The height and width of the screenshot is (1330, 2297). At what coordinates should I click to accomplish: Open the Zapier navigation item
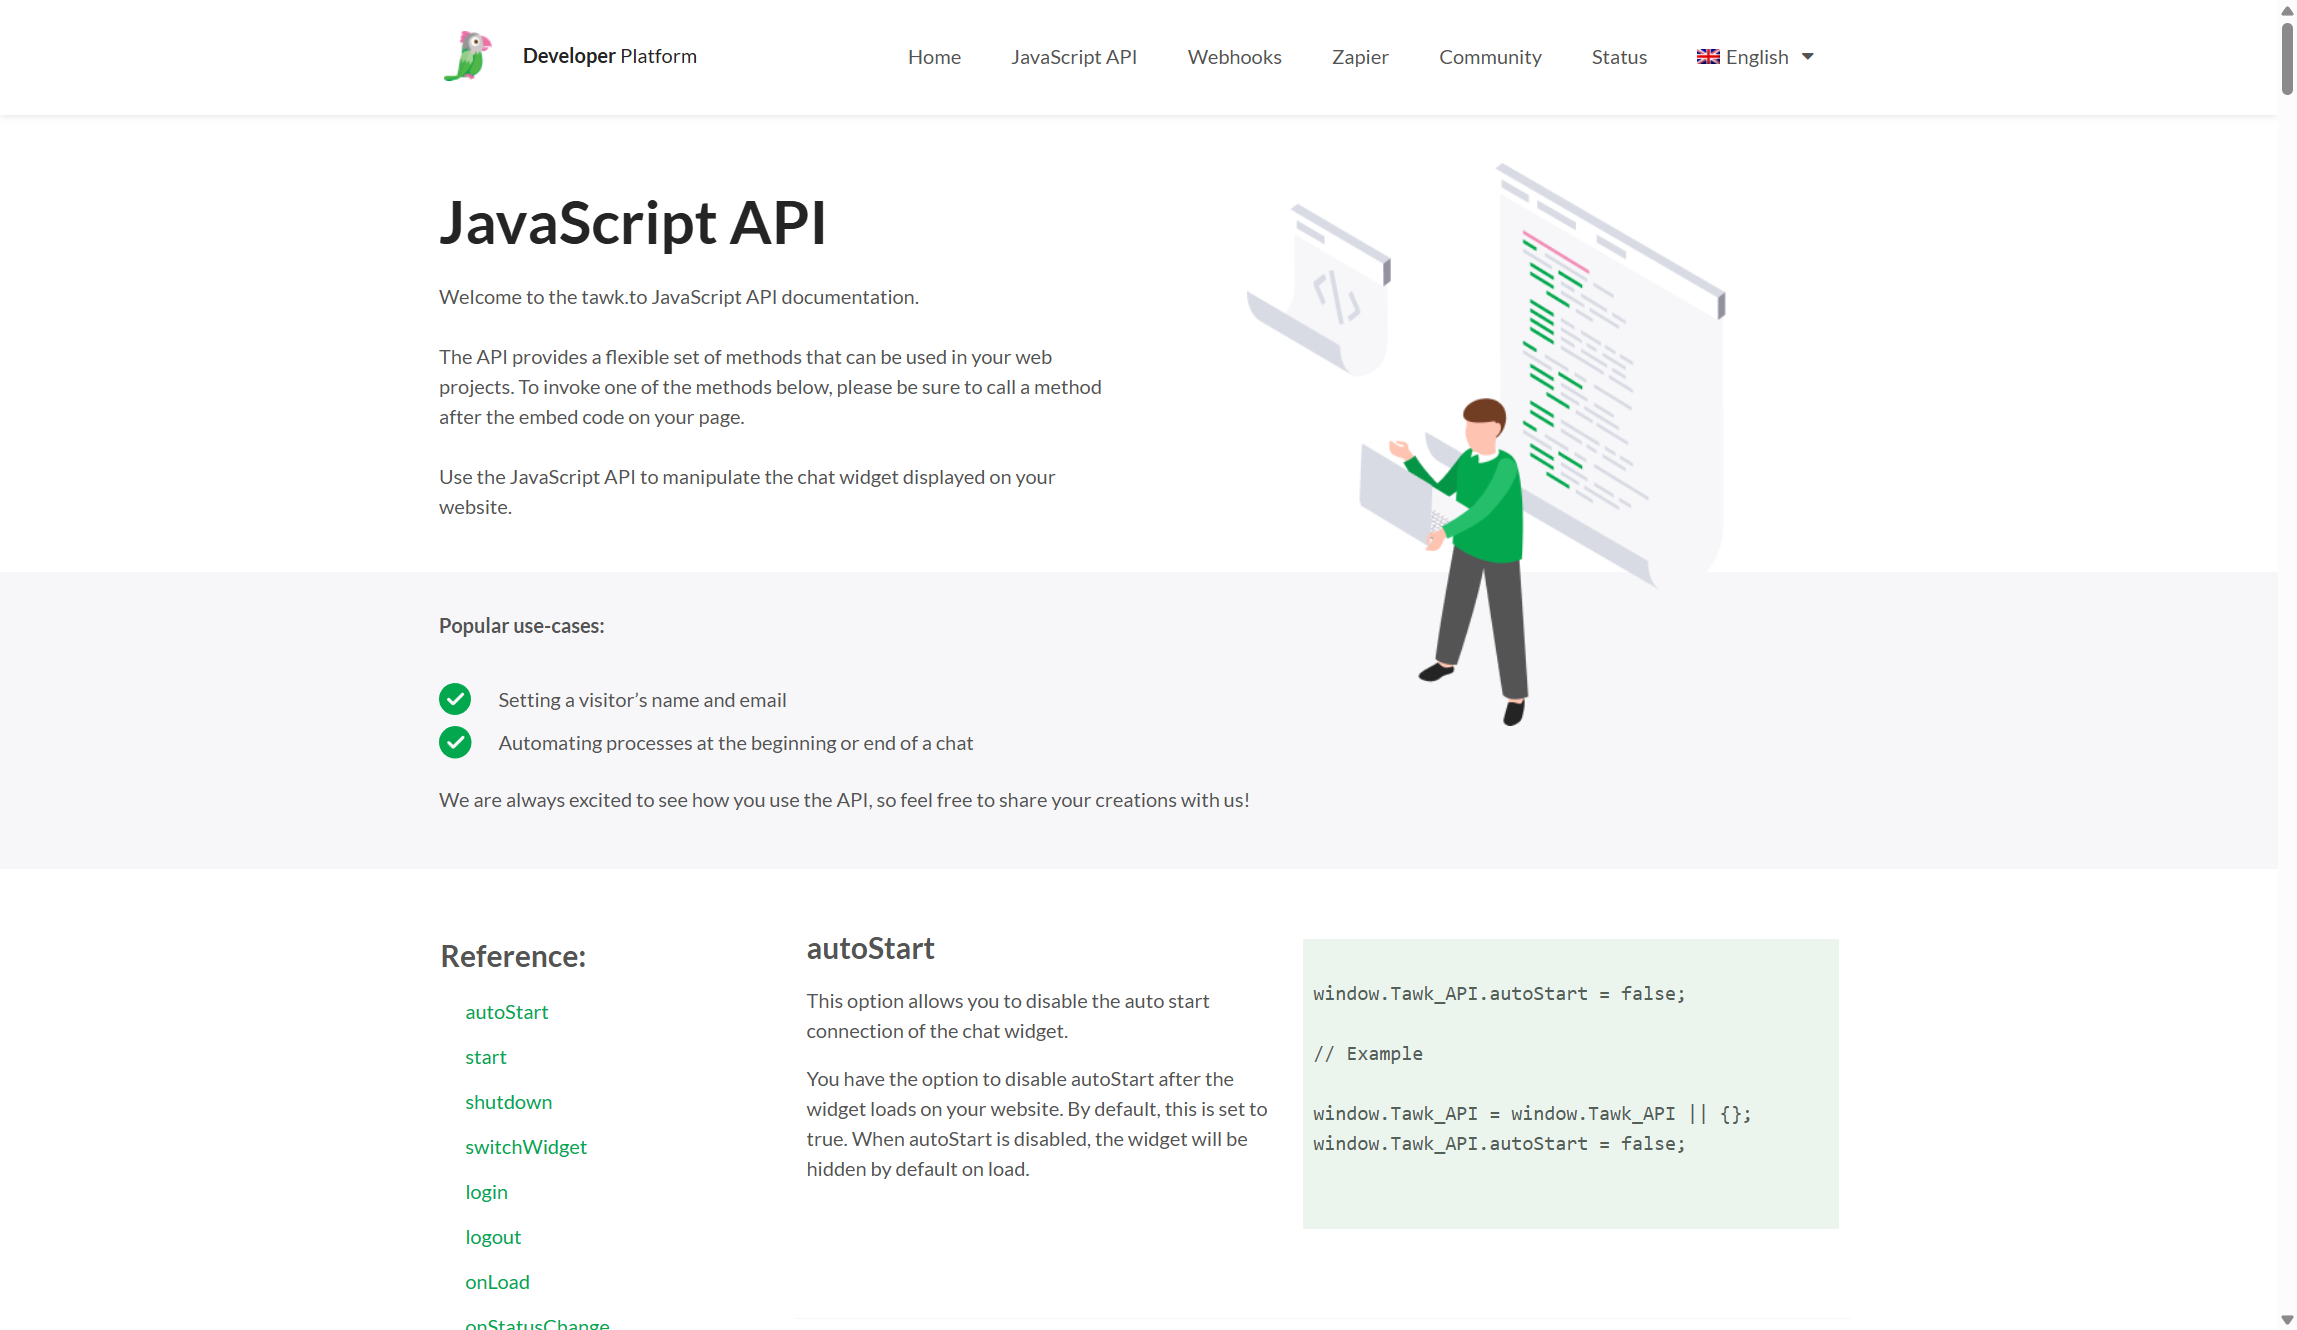1360,57
